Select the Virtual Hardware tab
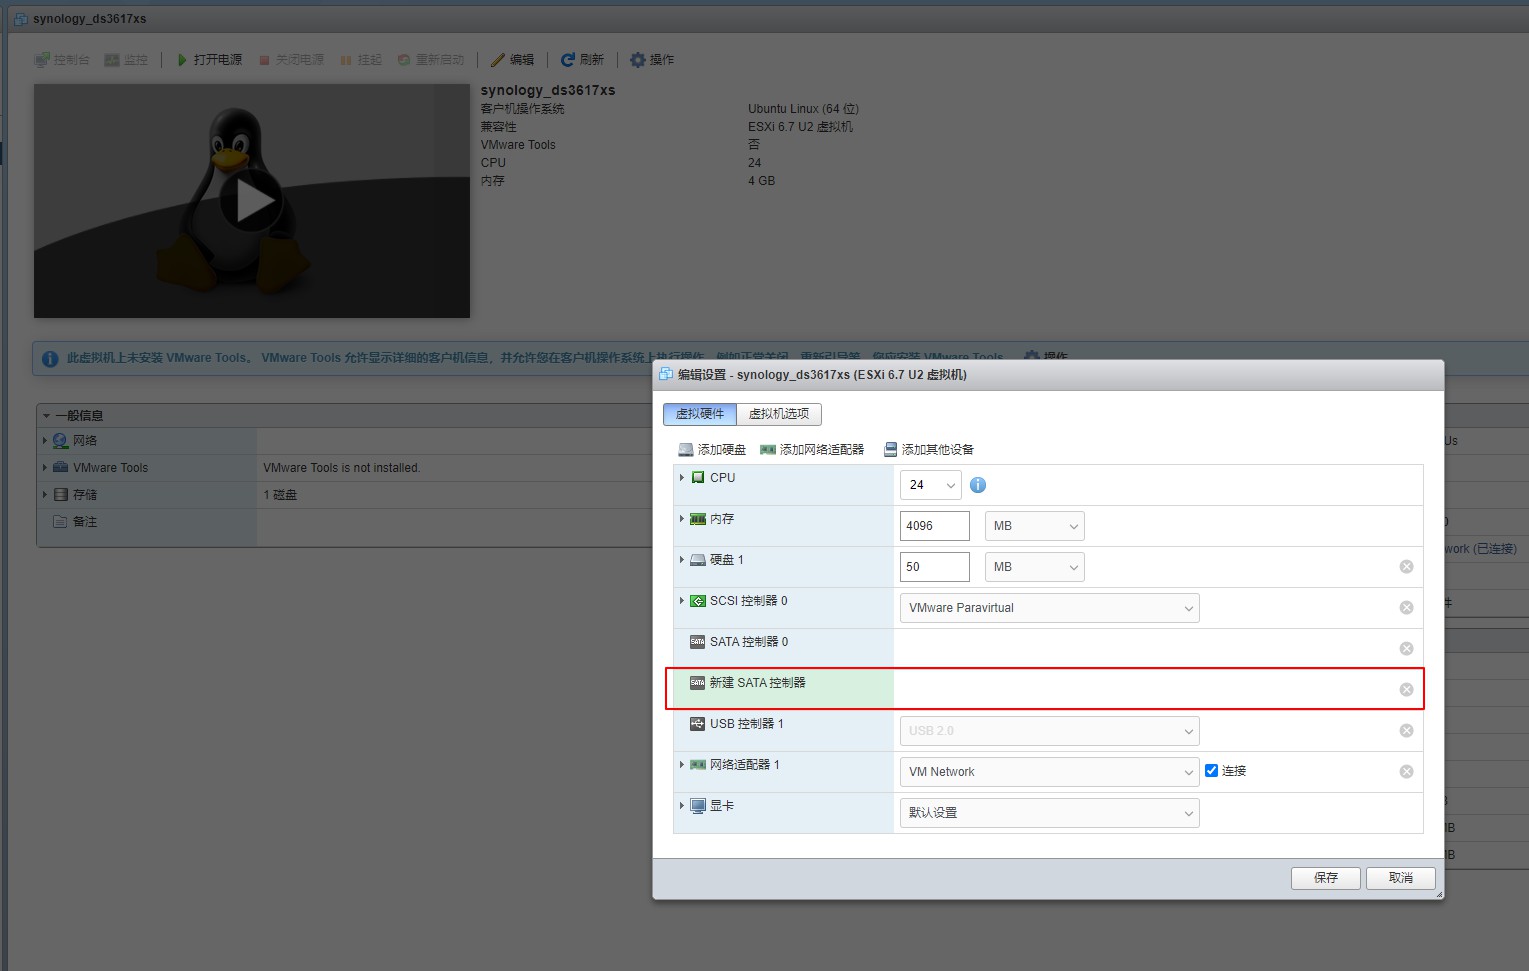Image resolution: width=1529 pixels, height=971 pixels. point(700,414)
